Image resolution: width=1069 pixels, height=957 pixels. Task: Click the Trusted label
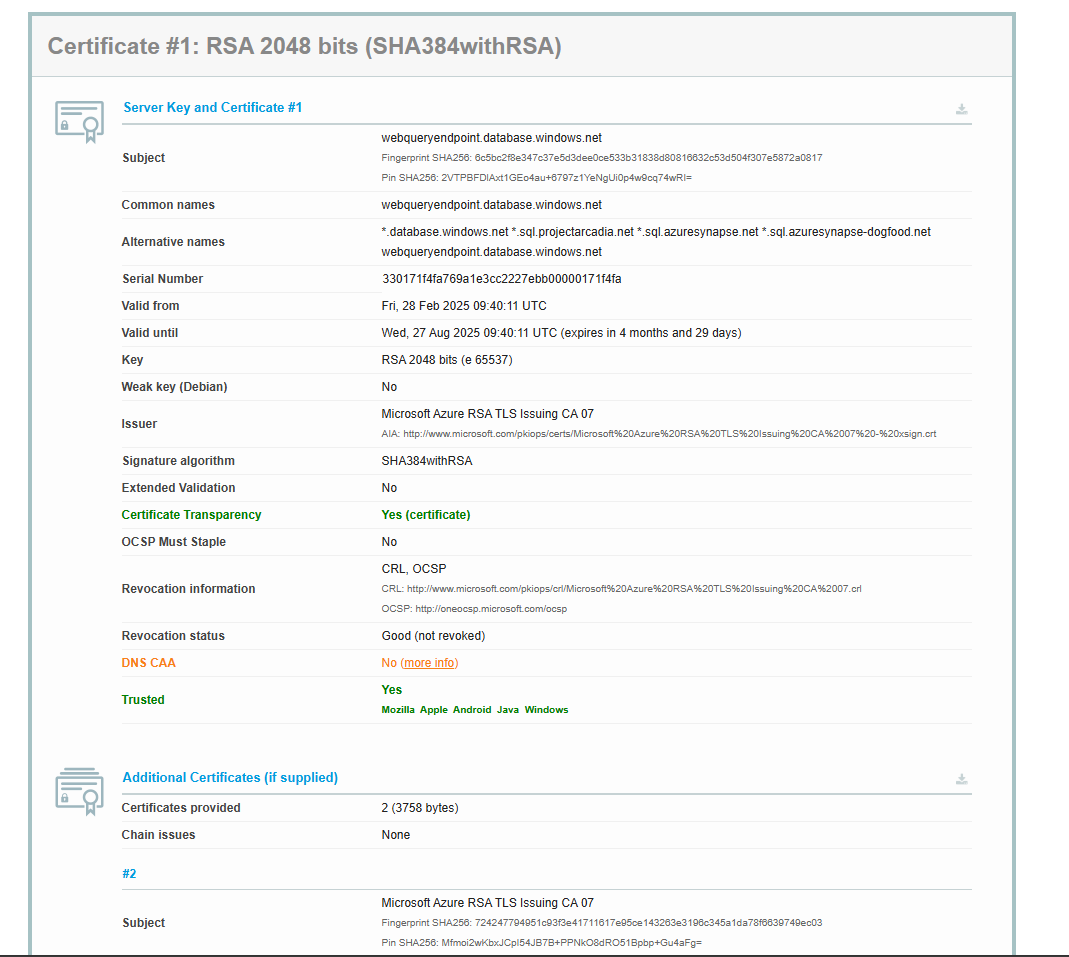tap(142, 700)
